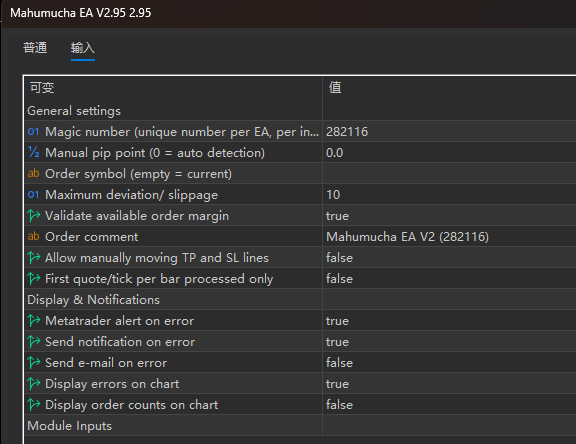Viewport: 576px width, 444px height.
Task: Click the integer icon beside Maximum deviation/slippage
Action: tap(33, 194)
